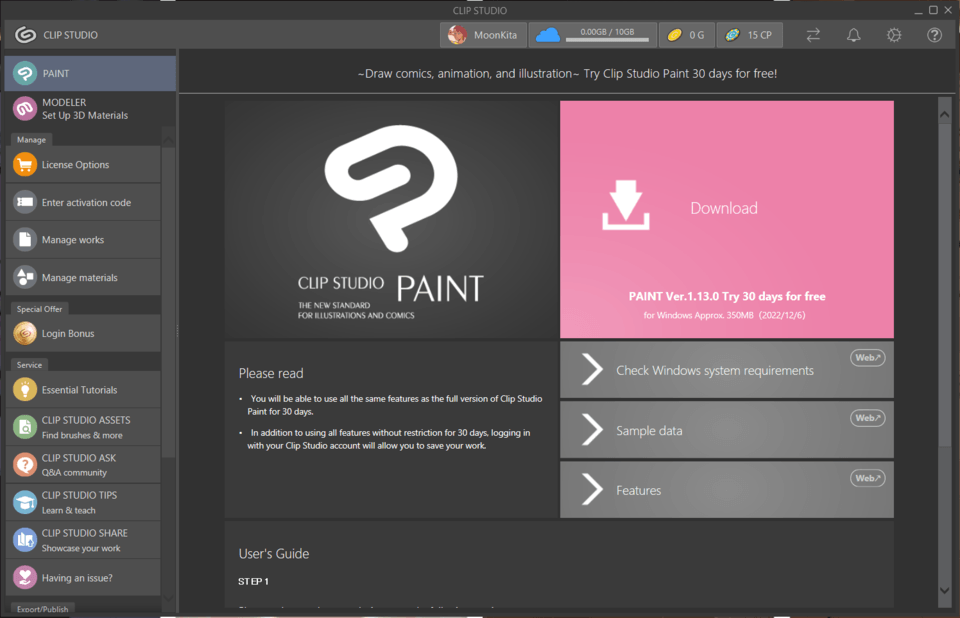Click the PAINT swirl icon in sidebar
The image size is (960, 618).
point(25,73)
